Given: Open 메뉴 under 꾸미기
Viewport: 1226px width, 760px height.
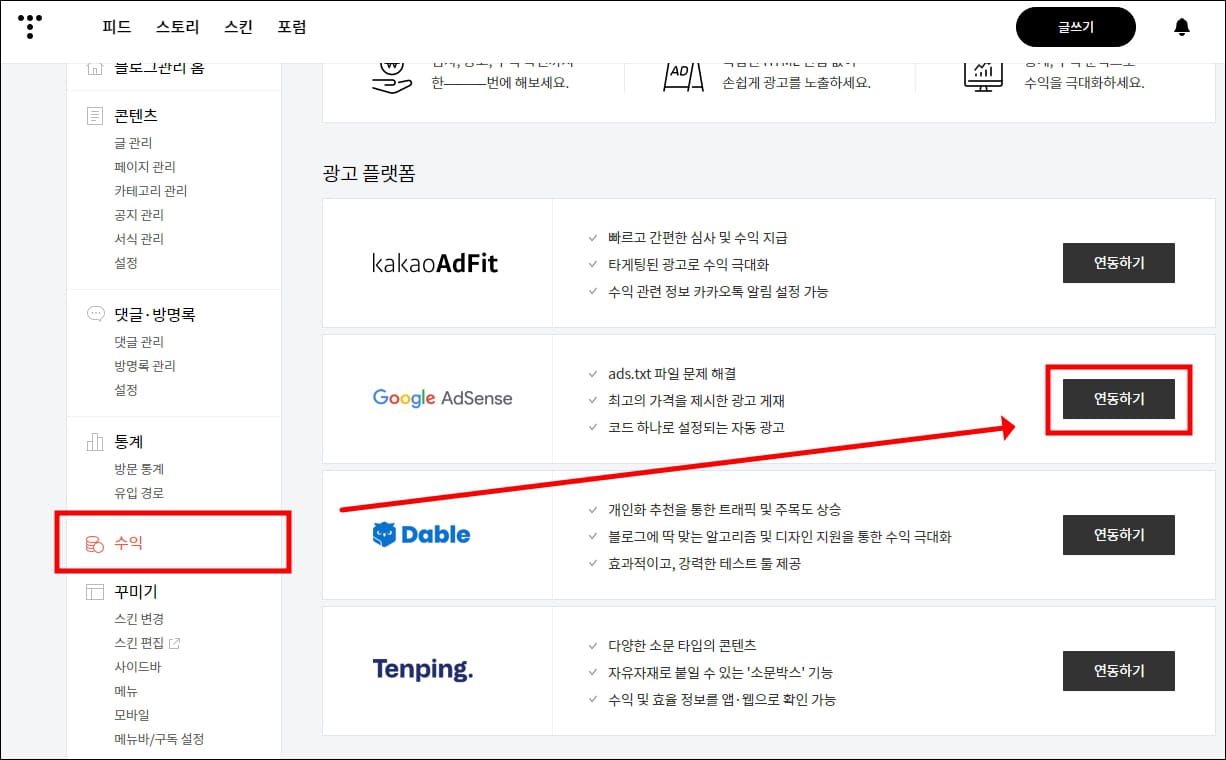Looking at the screenshot, I should point(126,691).
